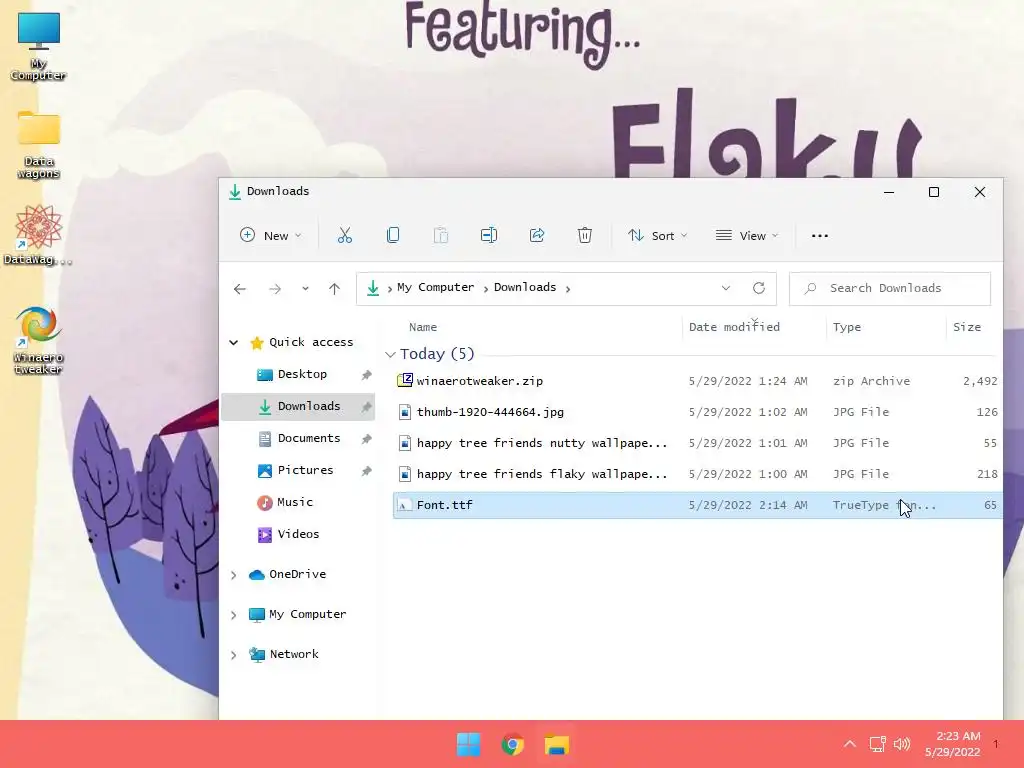This screenshot has width=1024, height=768.
Task: Select Desktop in Quick access
Action: [x=298, y=374]
